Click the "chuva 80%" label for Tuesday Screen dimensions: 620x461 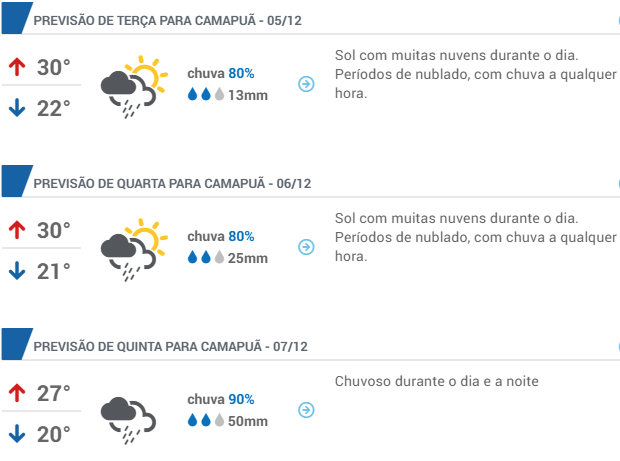click(221, 73)
